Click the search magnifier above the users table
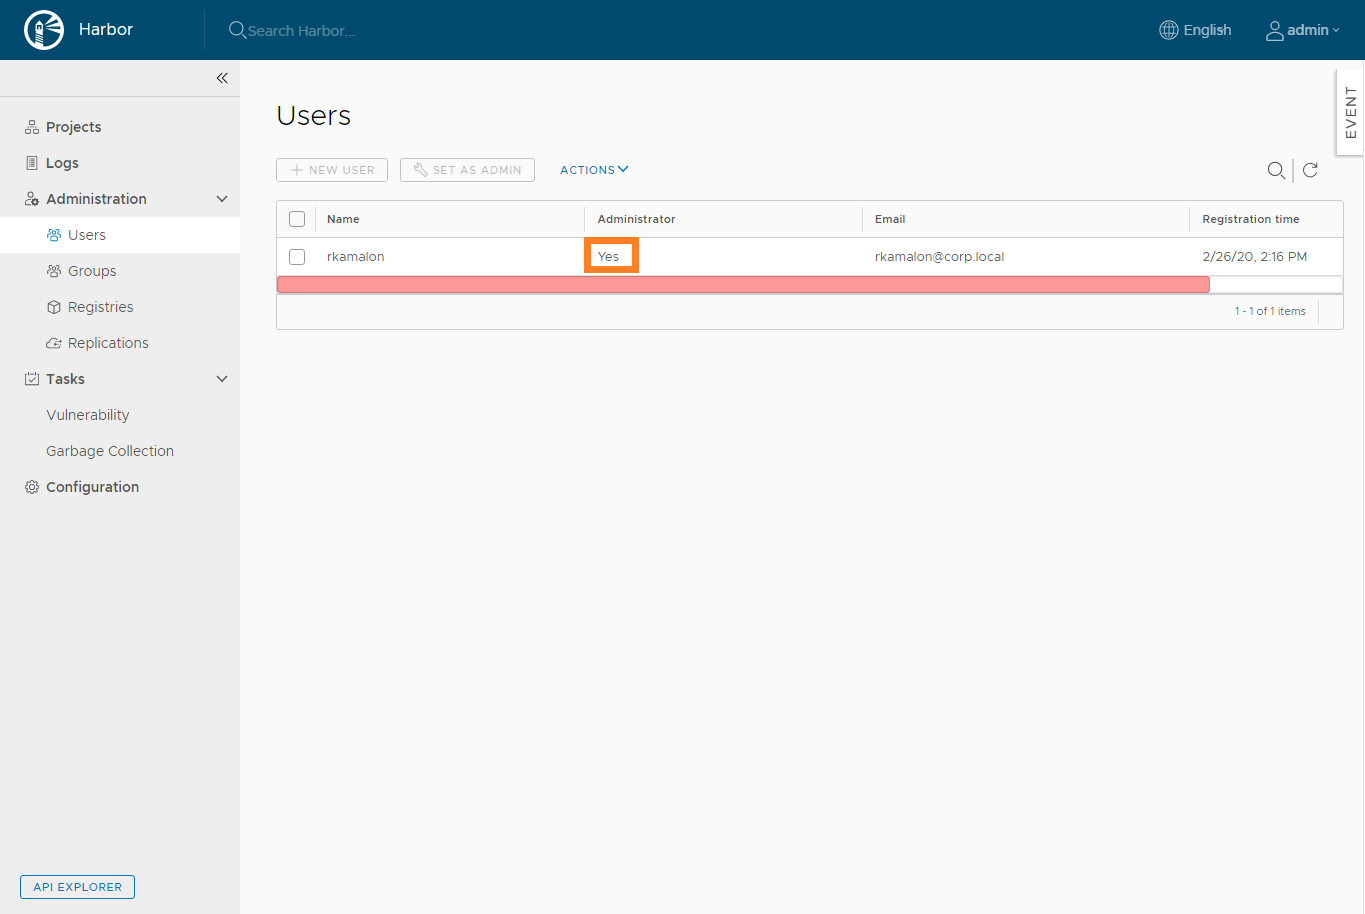The image size is (1365, 914). (1276, 171)
